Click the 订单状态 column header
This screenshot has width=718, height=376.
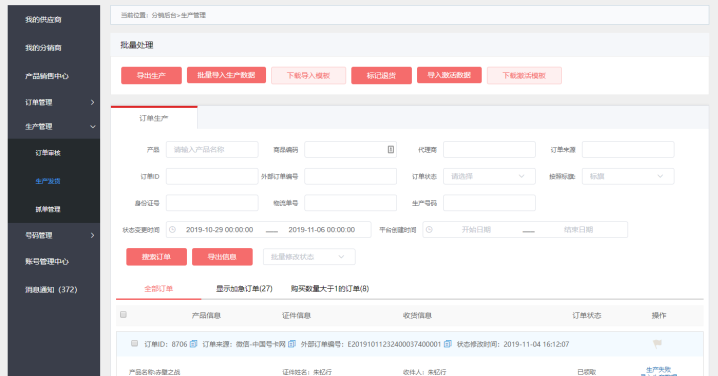point(587,315)
